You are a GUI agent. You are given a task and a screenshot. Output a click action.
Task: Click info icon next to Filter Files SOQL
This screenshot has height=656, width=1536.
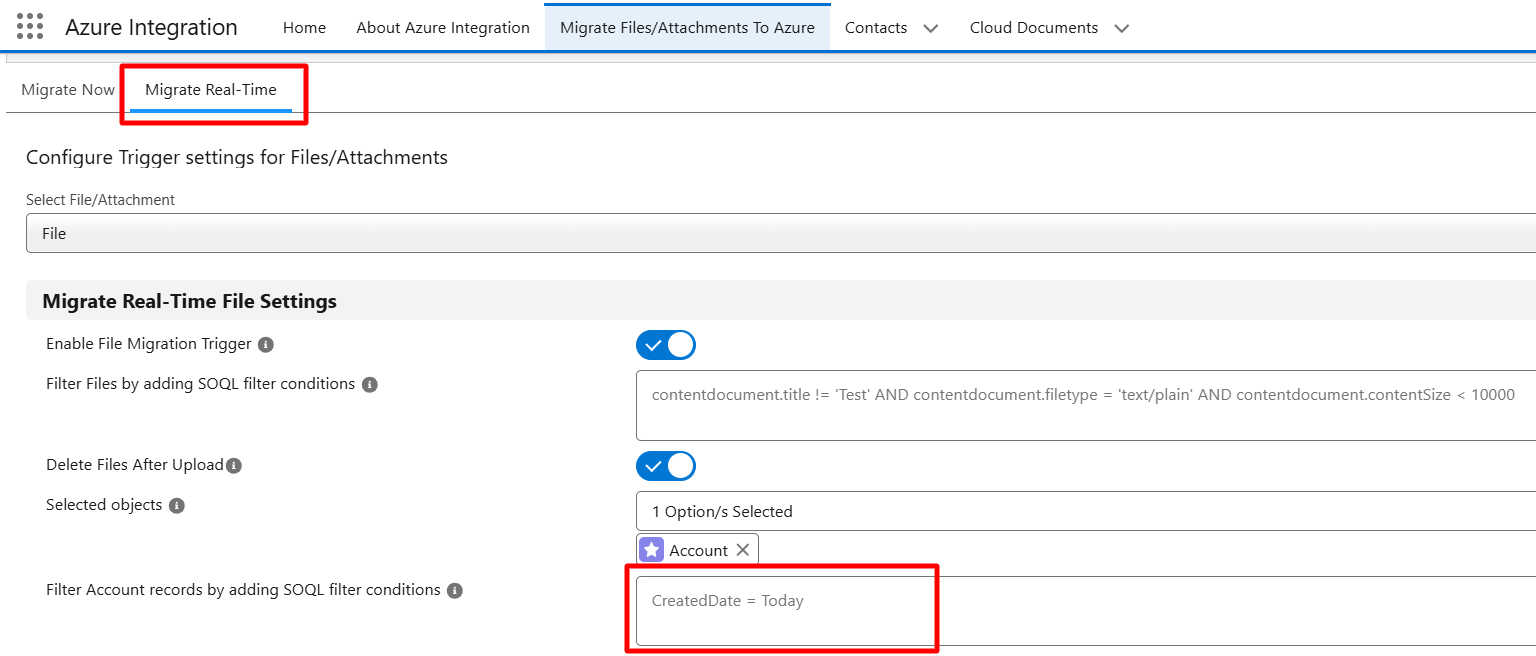pyautogui.click(x=369, y=384)
